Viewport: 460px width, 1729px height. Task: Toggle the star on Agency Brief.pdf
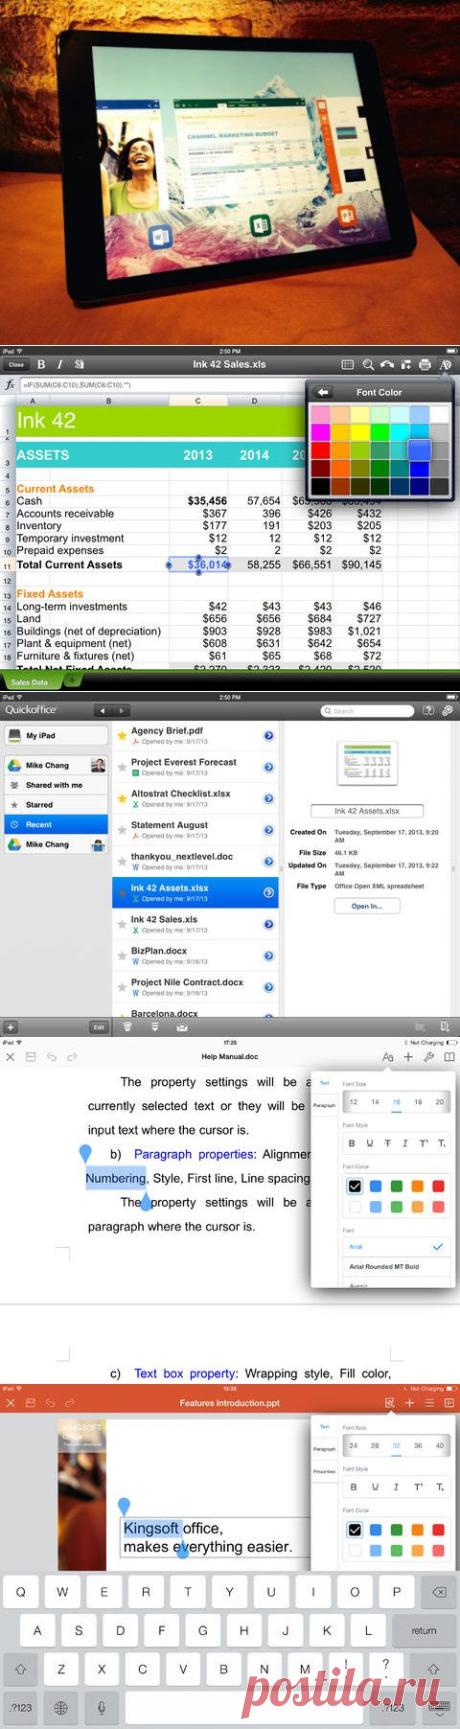122,735
